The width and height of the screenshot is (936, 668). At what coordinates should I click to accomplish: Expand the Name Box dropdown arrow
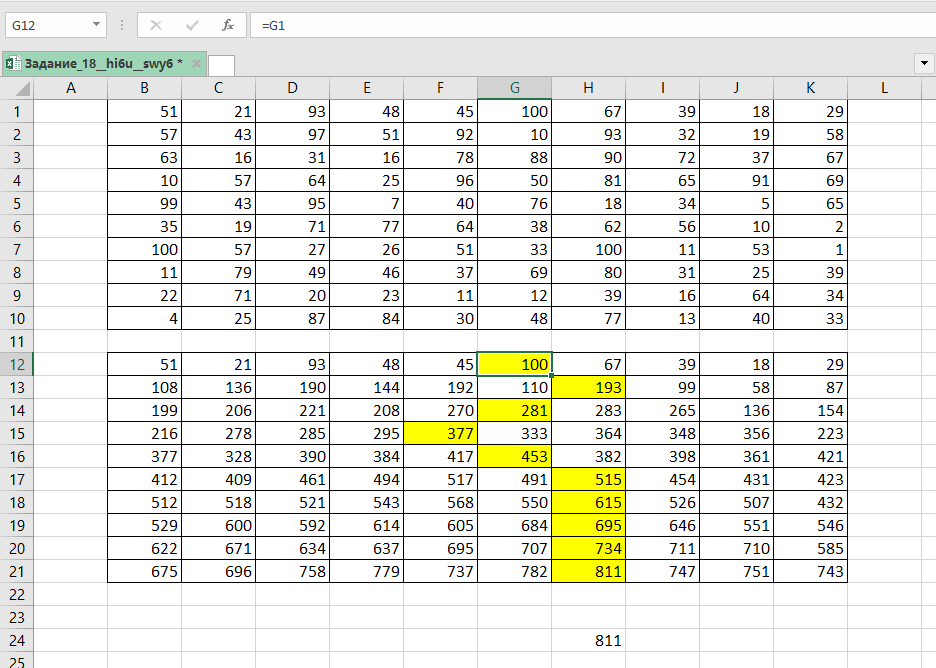[96, 25]
